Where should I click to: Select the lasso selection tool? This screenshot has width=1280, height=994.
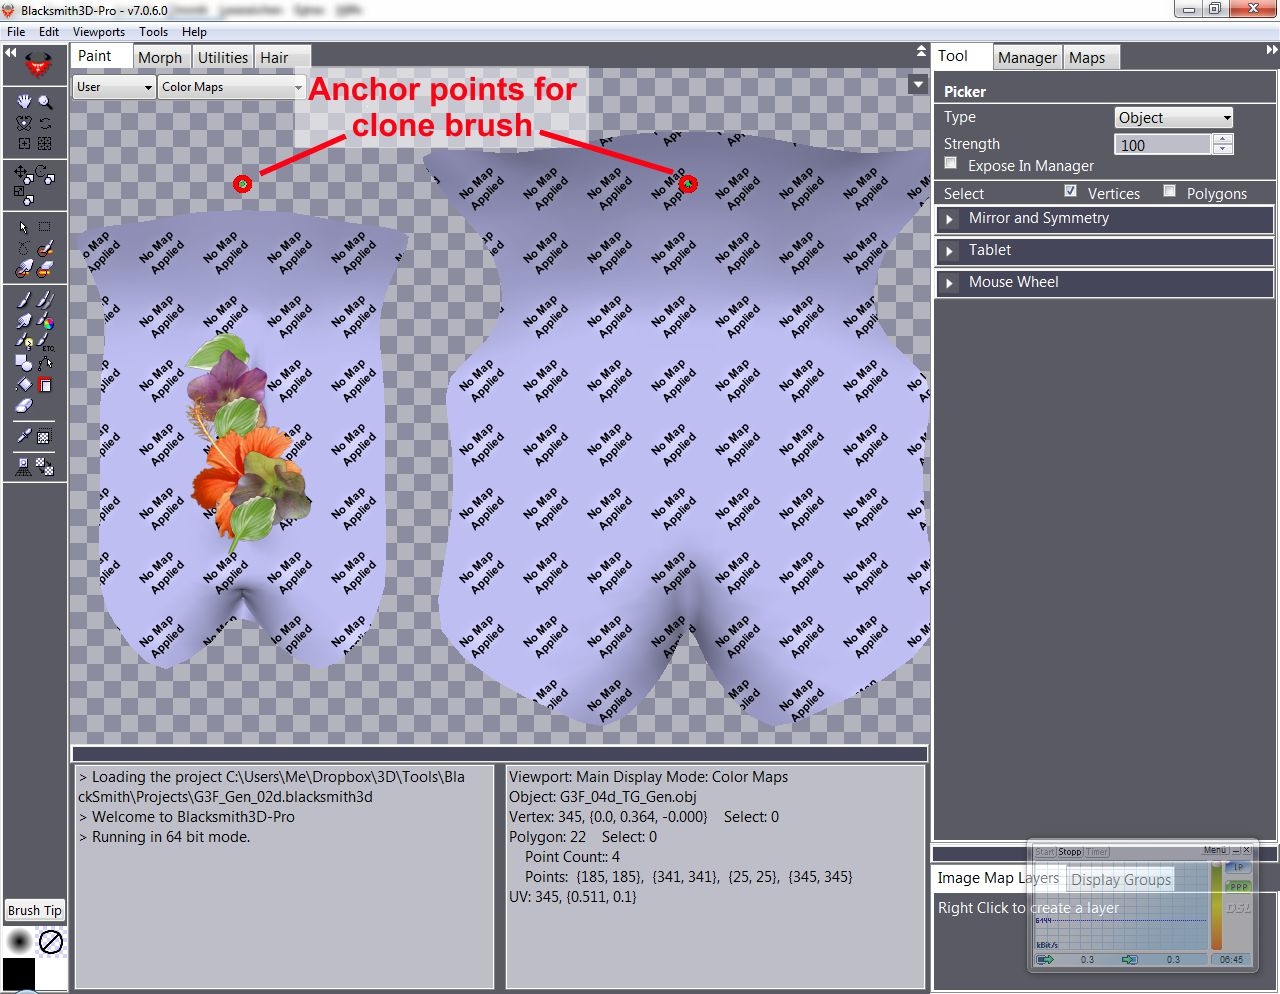point(24,248)
